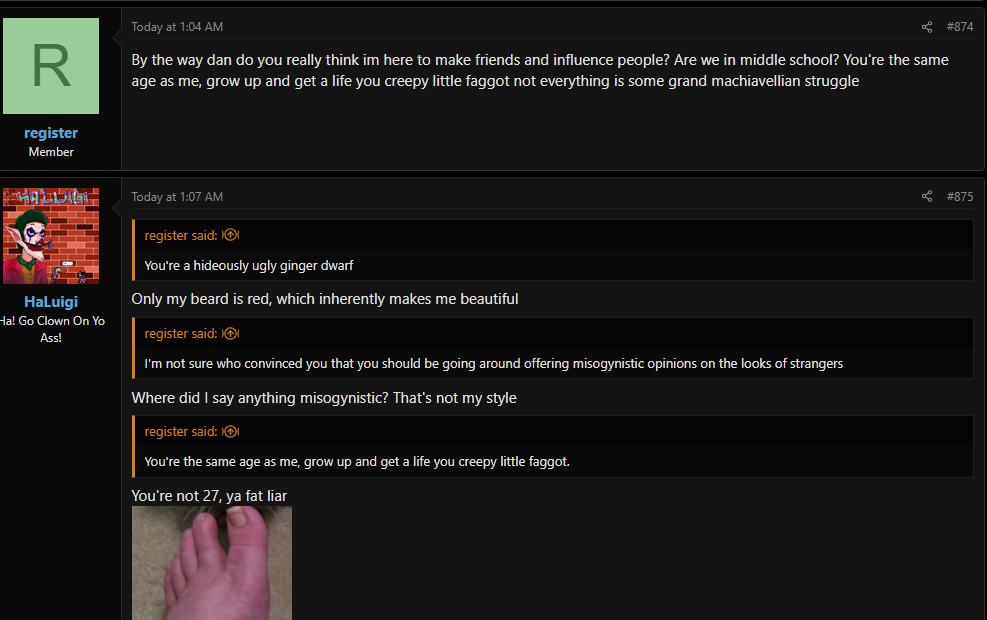
Task: Open HaLuigi's clown avatar image
Action: click(x=51, y=236)
